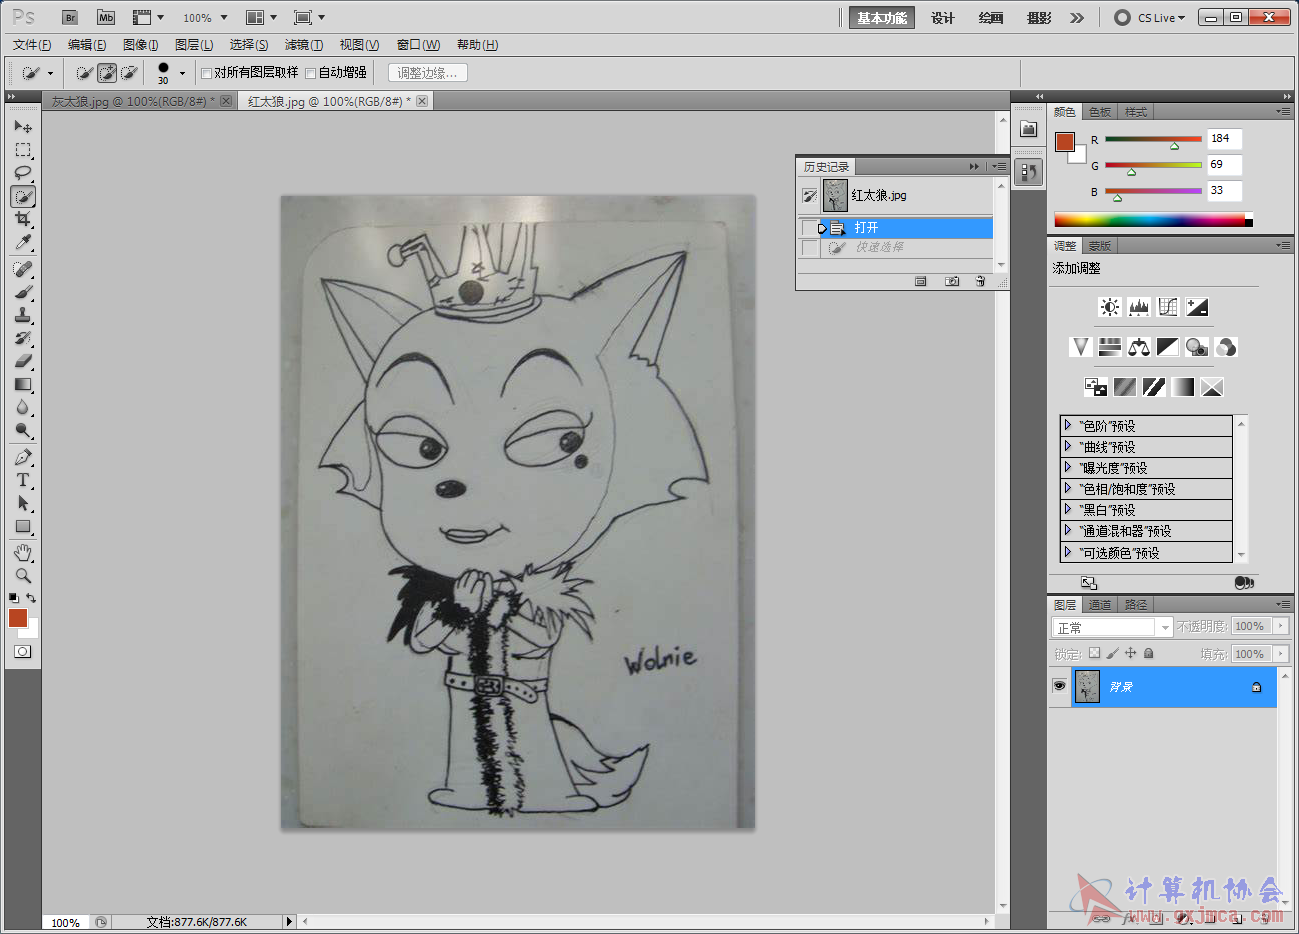Image resolution: width=1299 pixels, height=934 pixels.
Task: Enable 自动增强 checkbox
Action: pyautogui.click(x=311, y=73)
